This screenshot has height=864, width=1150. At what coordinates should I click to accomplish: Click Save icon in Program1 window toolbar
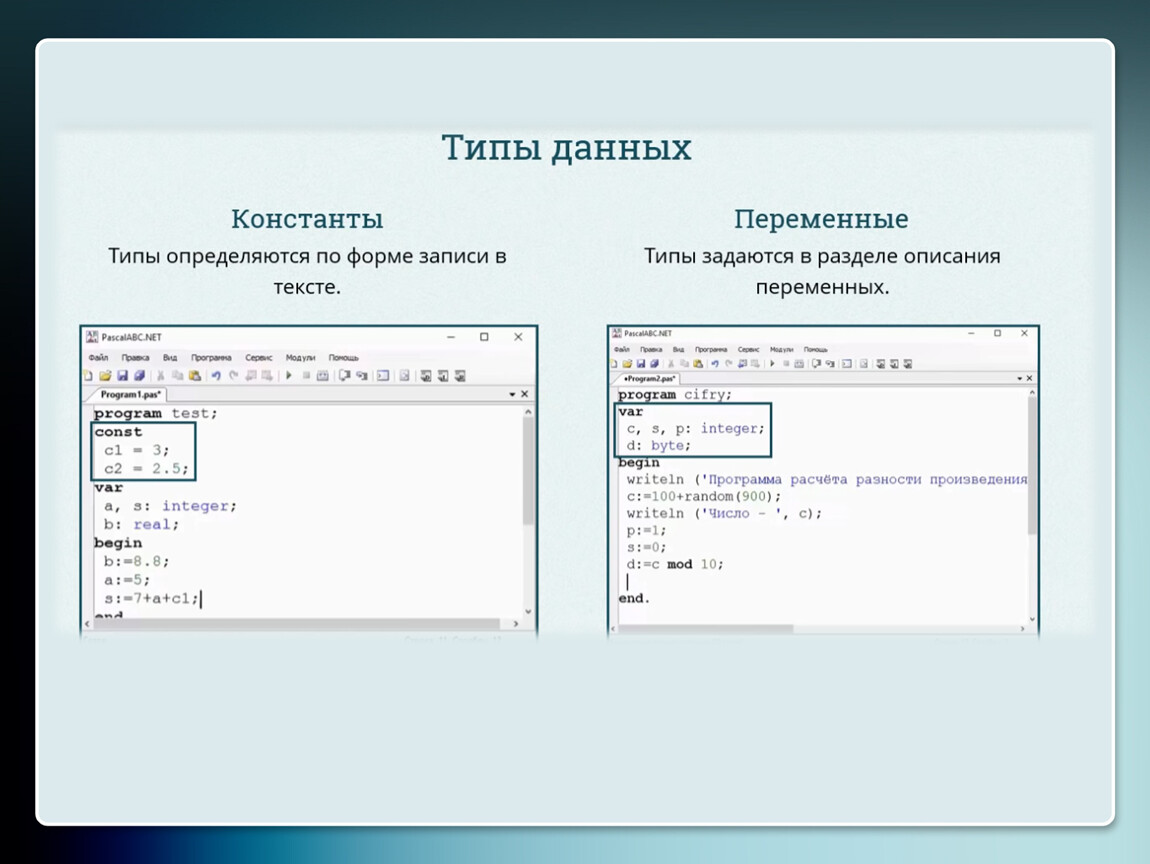click(122, 376)
